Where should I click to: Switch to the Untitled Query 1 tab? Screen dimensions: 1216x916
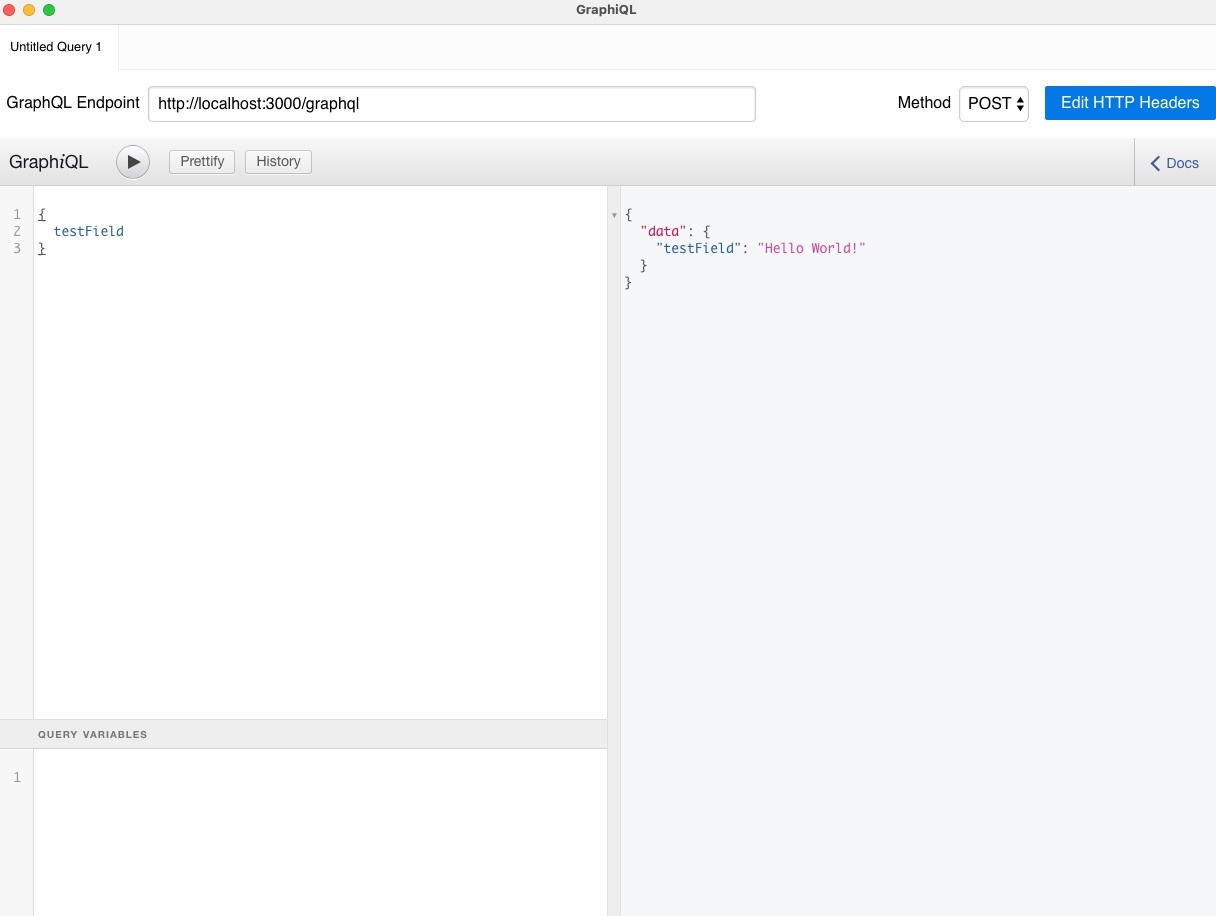[56, 46]
